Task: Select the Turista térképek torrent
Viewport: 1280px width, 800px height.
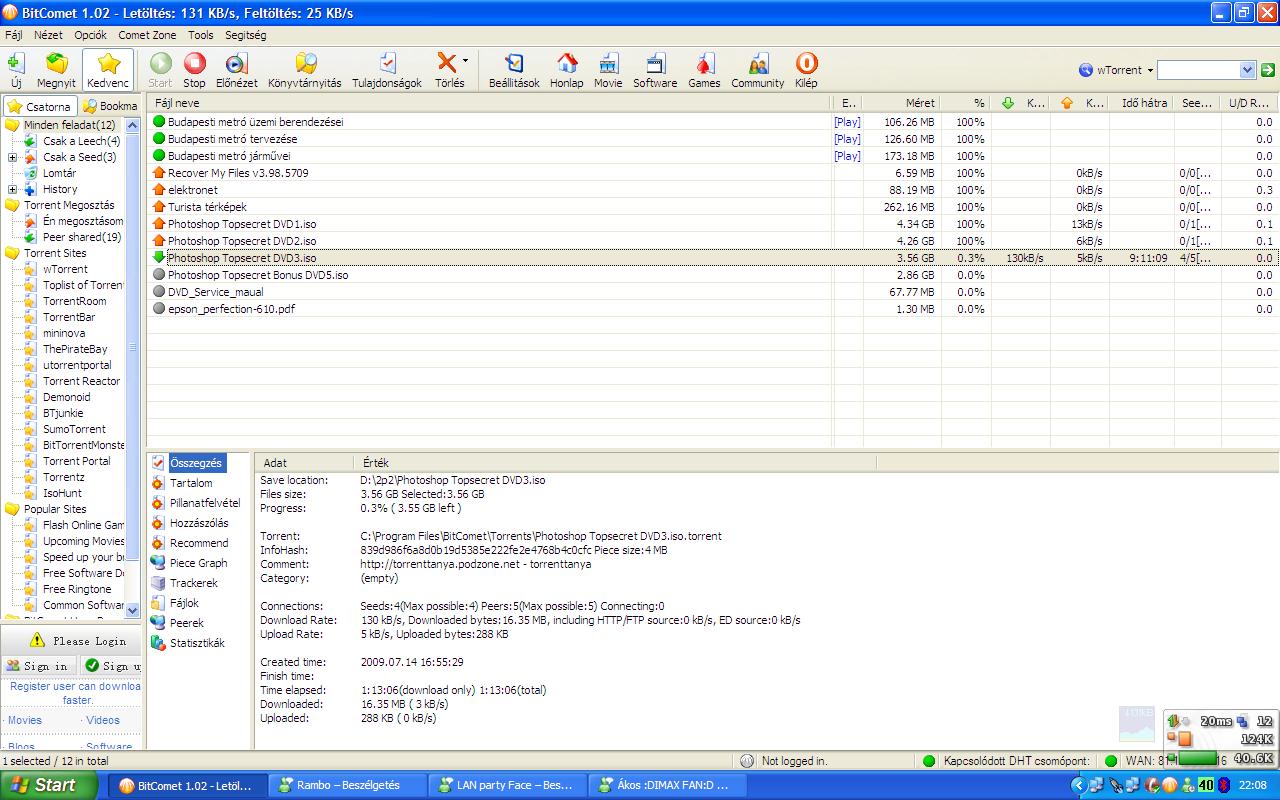Action: (x=713, y=207)
